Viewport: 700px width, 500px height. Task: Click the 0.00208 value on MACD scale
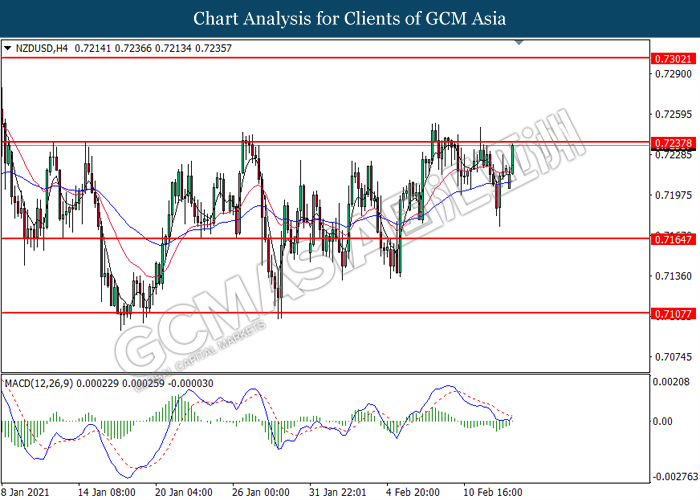(671, 383)
